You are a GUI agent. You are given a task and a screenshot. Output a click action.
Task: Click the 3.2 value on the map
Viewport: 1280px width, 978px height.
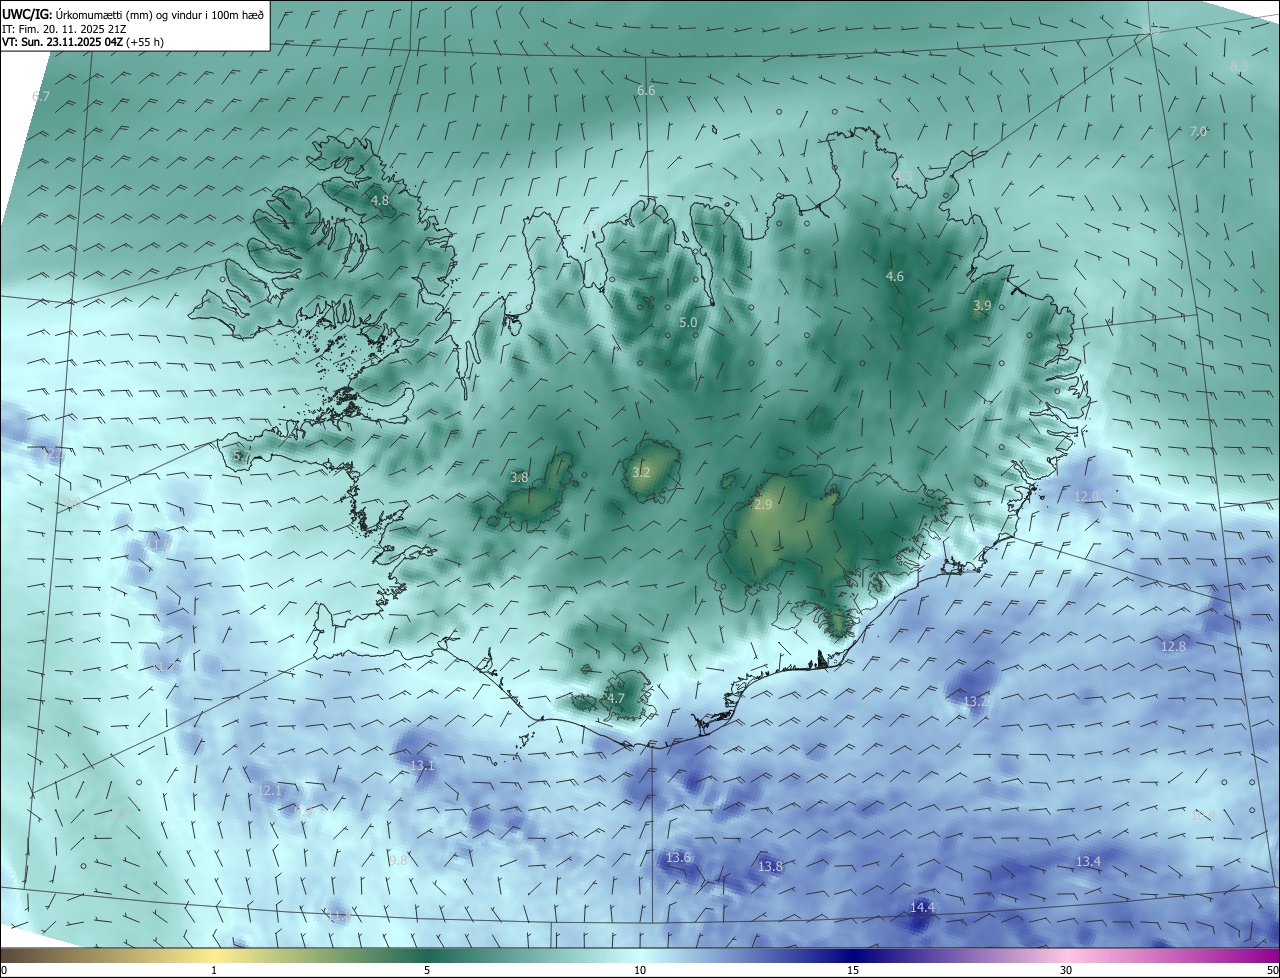tap(641, 472)
